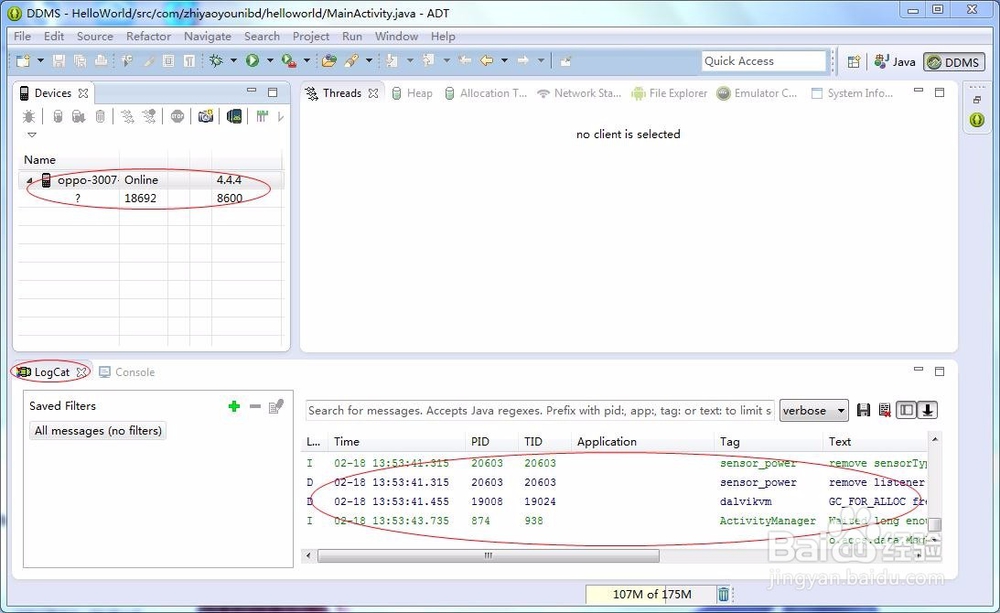Image resolution: width=1000 pixels, height=613 pixels.
Task: Click the Save toolbar icon
Action: click(59, 61)
